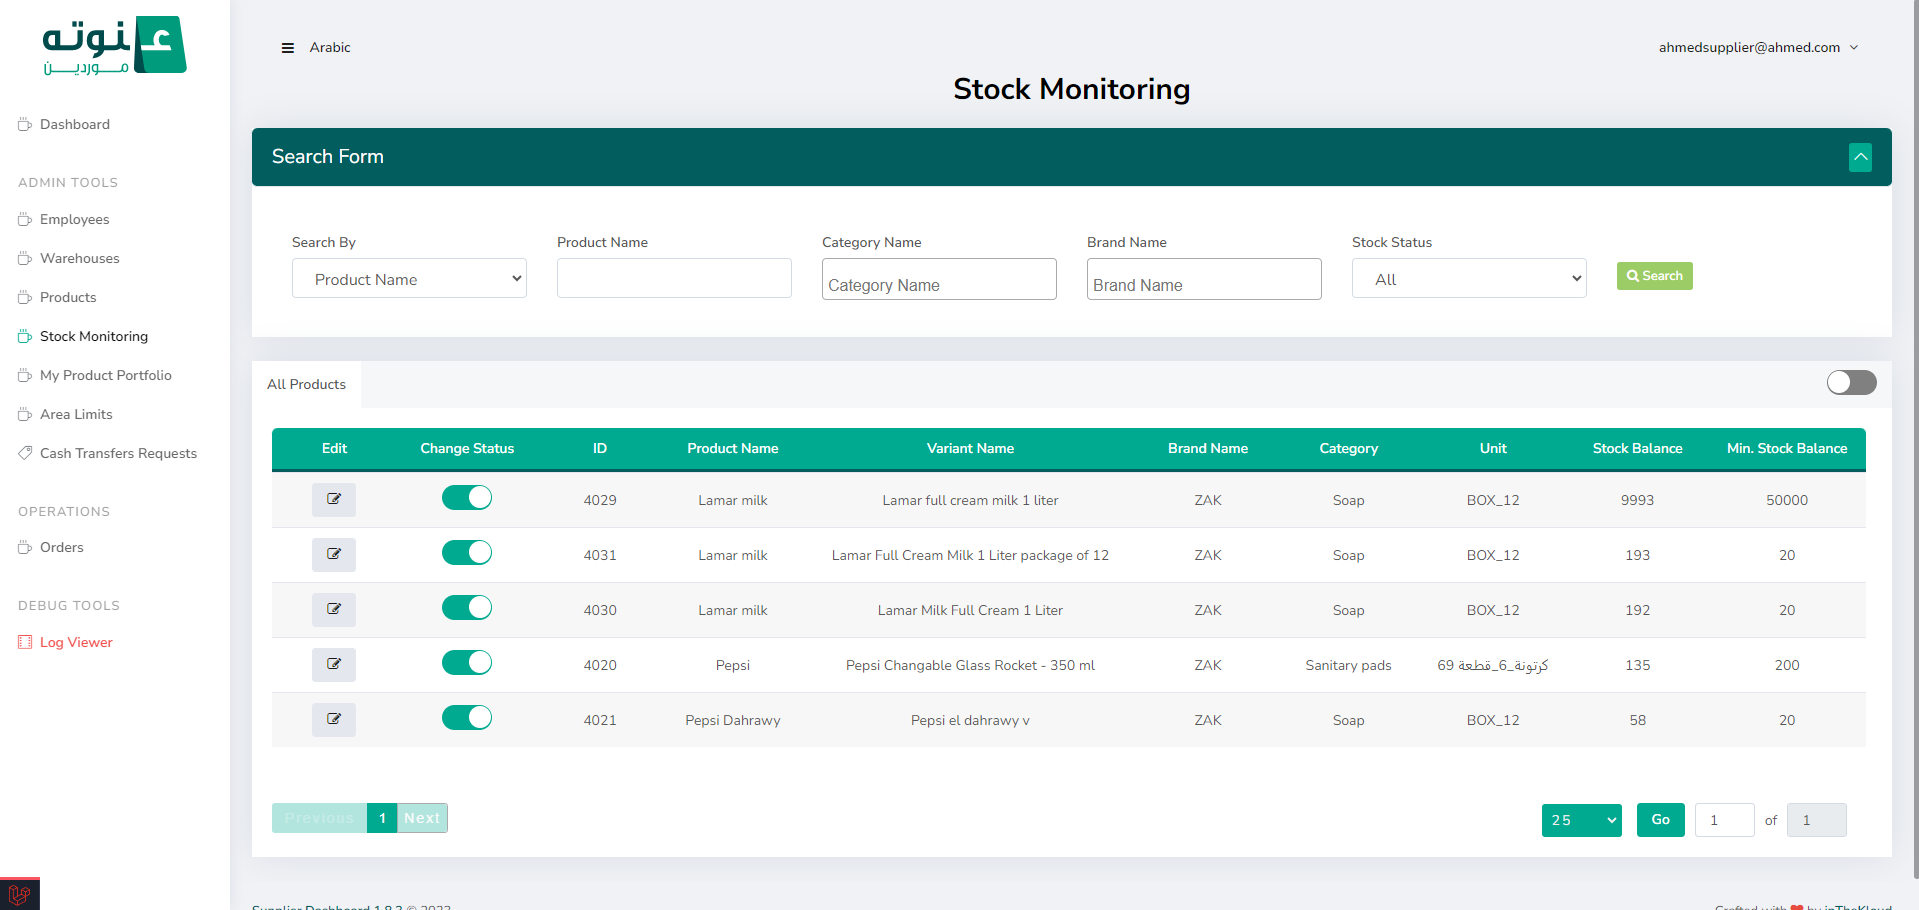Go to Warehouses in the sidebar

click(79, 258)
